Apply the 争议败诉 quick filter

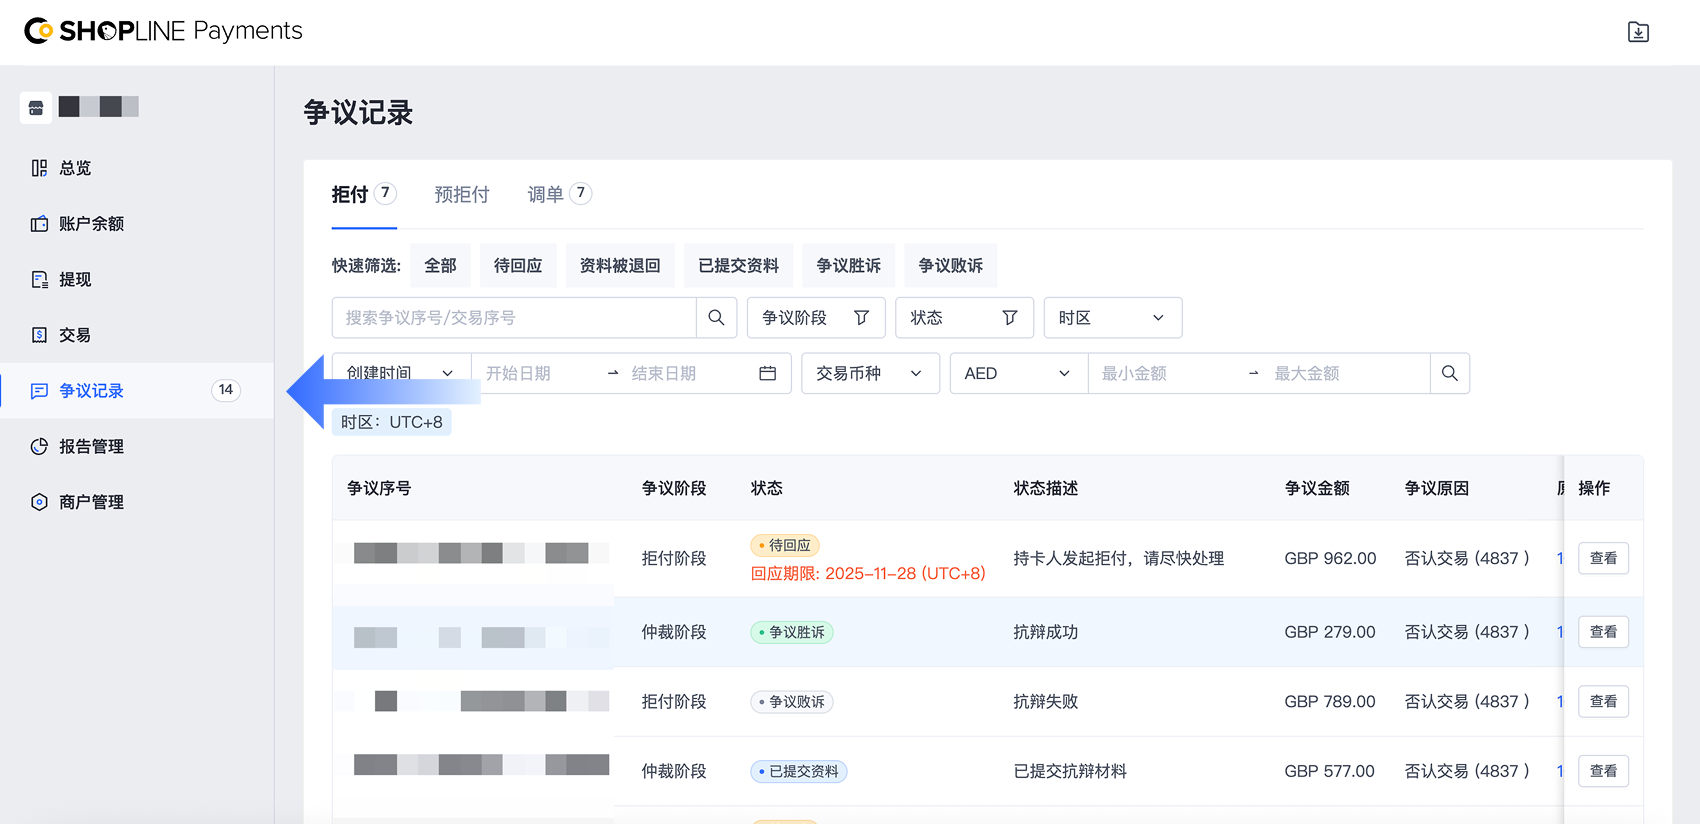(951, 265)
